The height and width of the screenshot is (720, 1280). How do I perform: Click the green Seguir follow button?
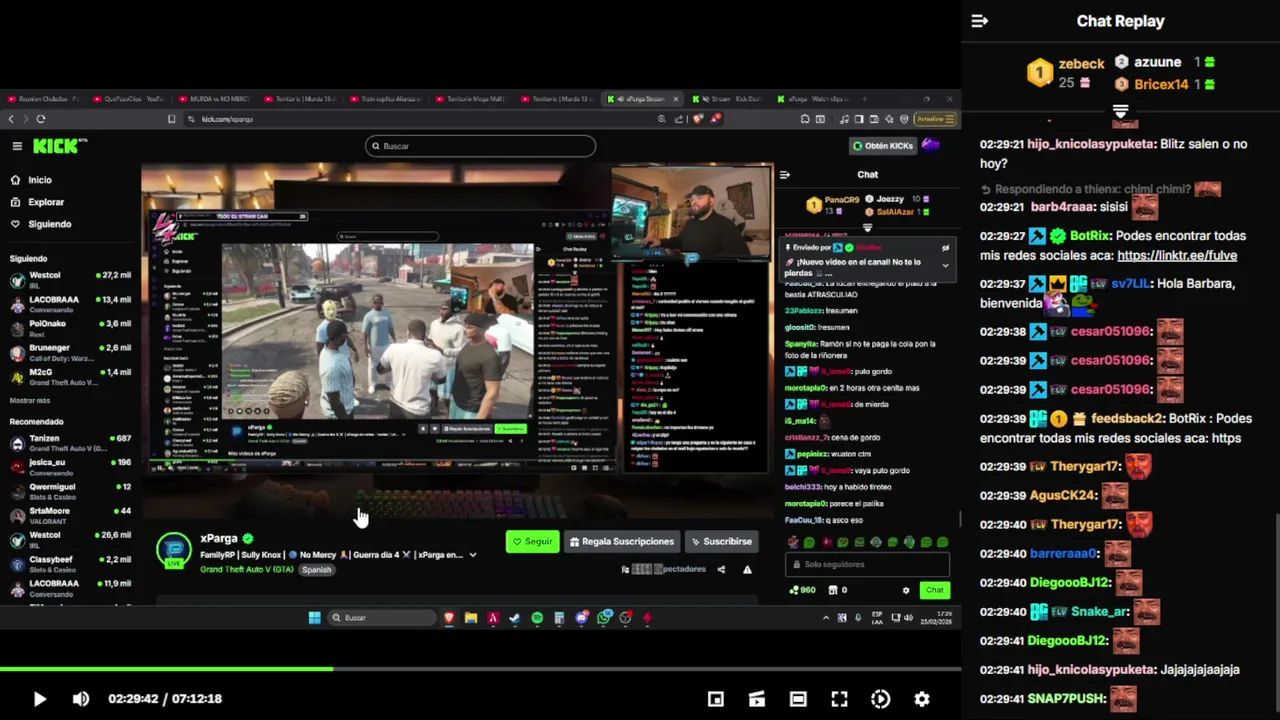click(532, 542)
